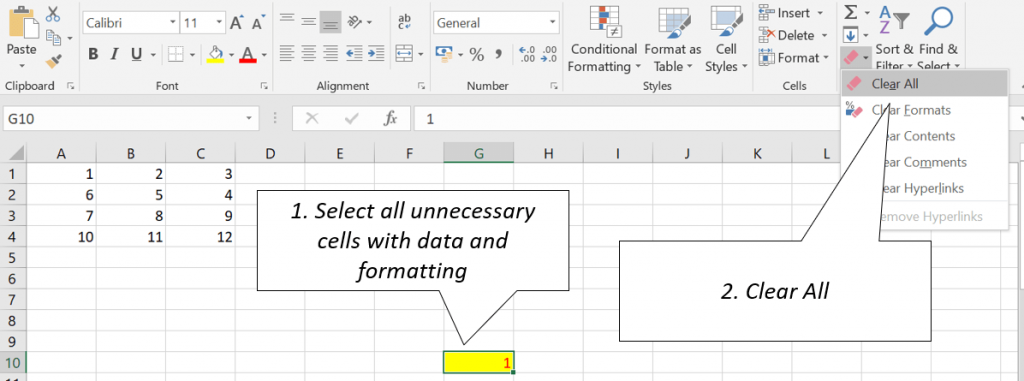
Task: Click the Format cells button
Action: coord(793,58)
